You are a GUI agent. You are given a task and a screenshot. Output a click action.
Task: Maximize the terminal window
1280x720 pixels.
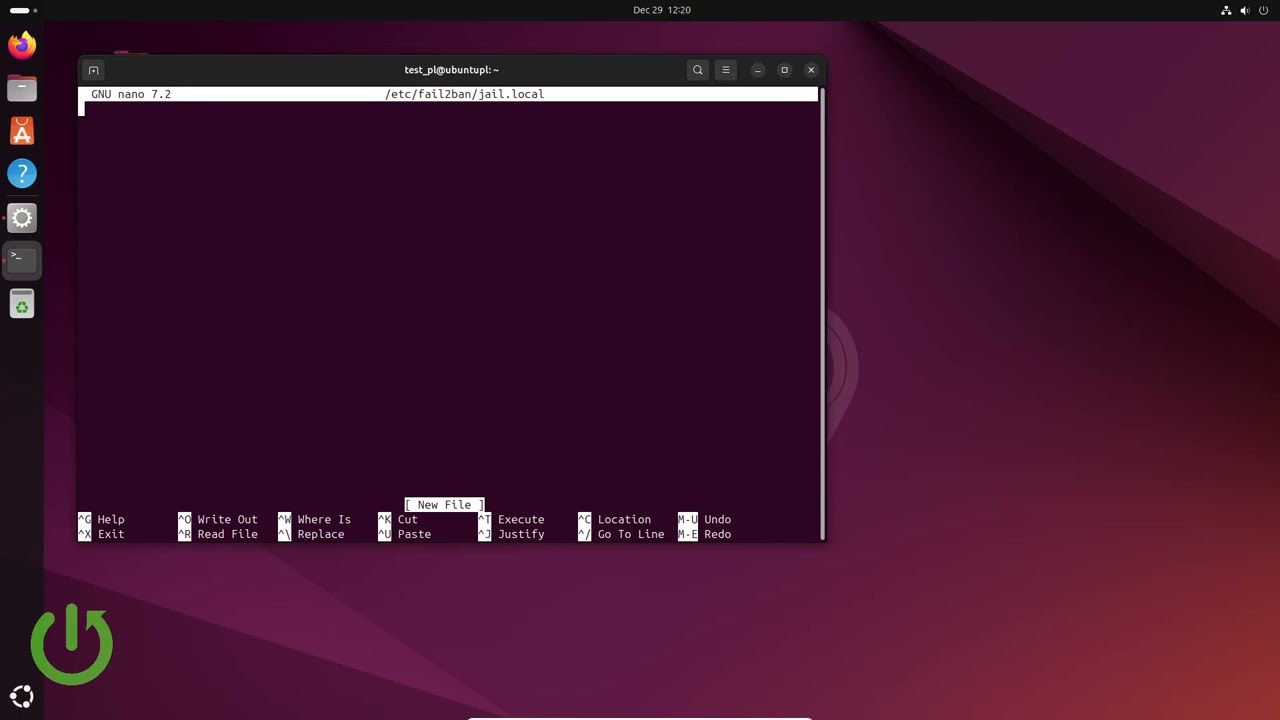(785, 70)
